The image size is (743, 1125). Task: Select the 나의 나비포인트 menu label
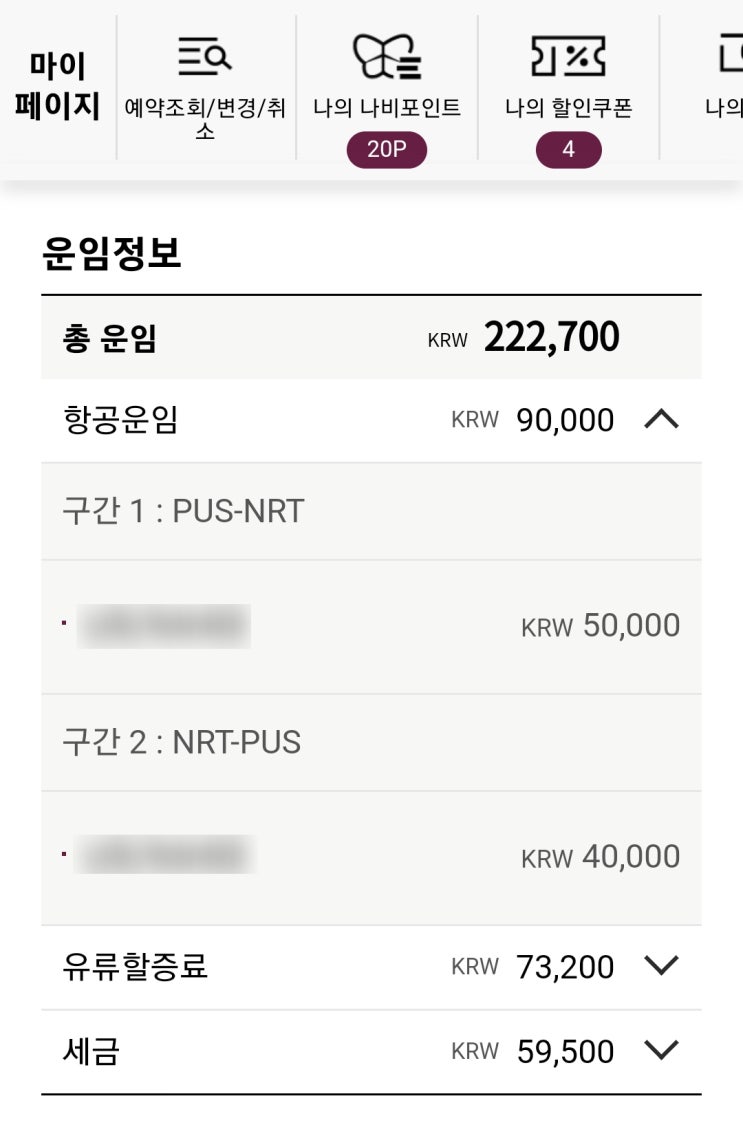pyautogui.click(x=387, y=108)
